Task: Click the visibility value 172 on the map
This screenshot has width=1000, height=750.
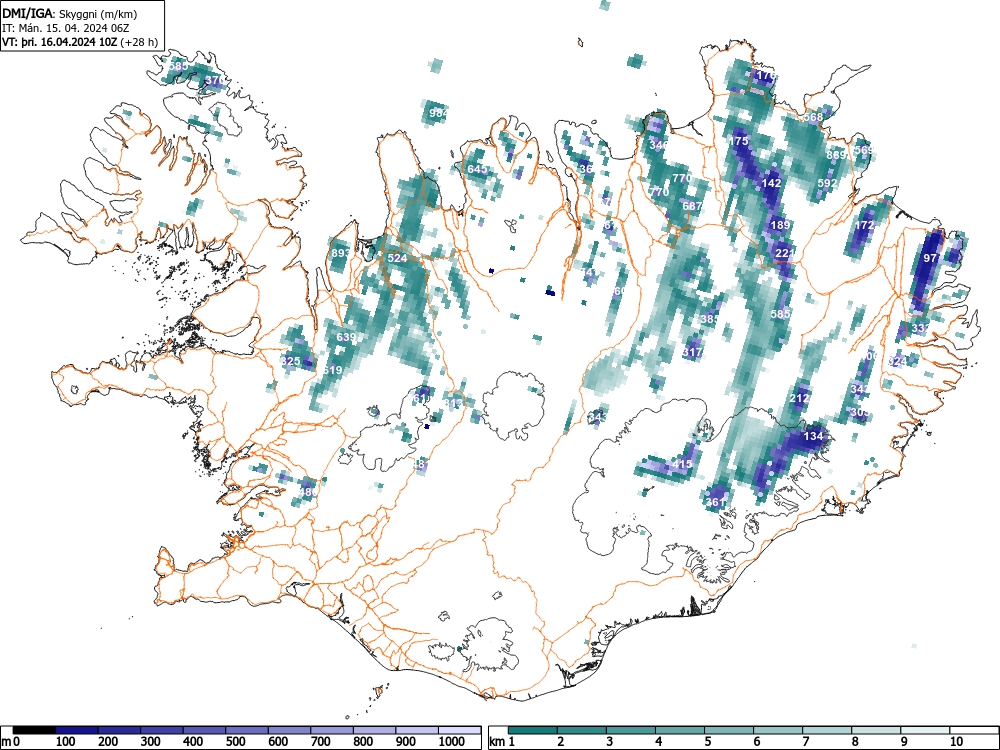Action: coord(864,225)
